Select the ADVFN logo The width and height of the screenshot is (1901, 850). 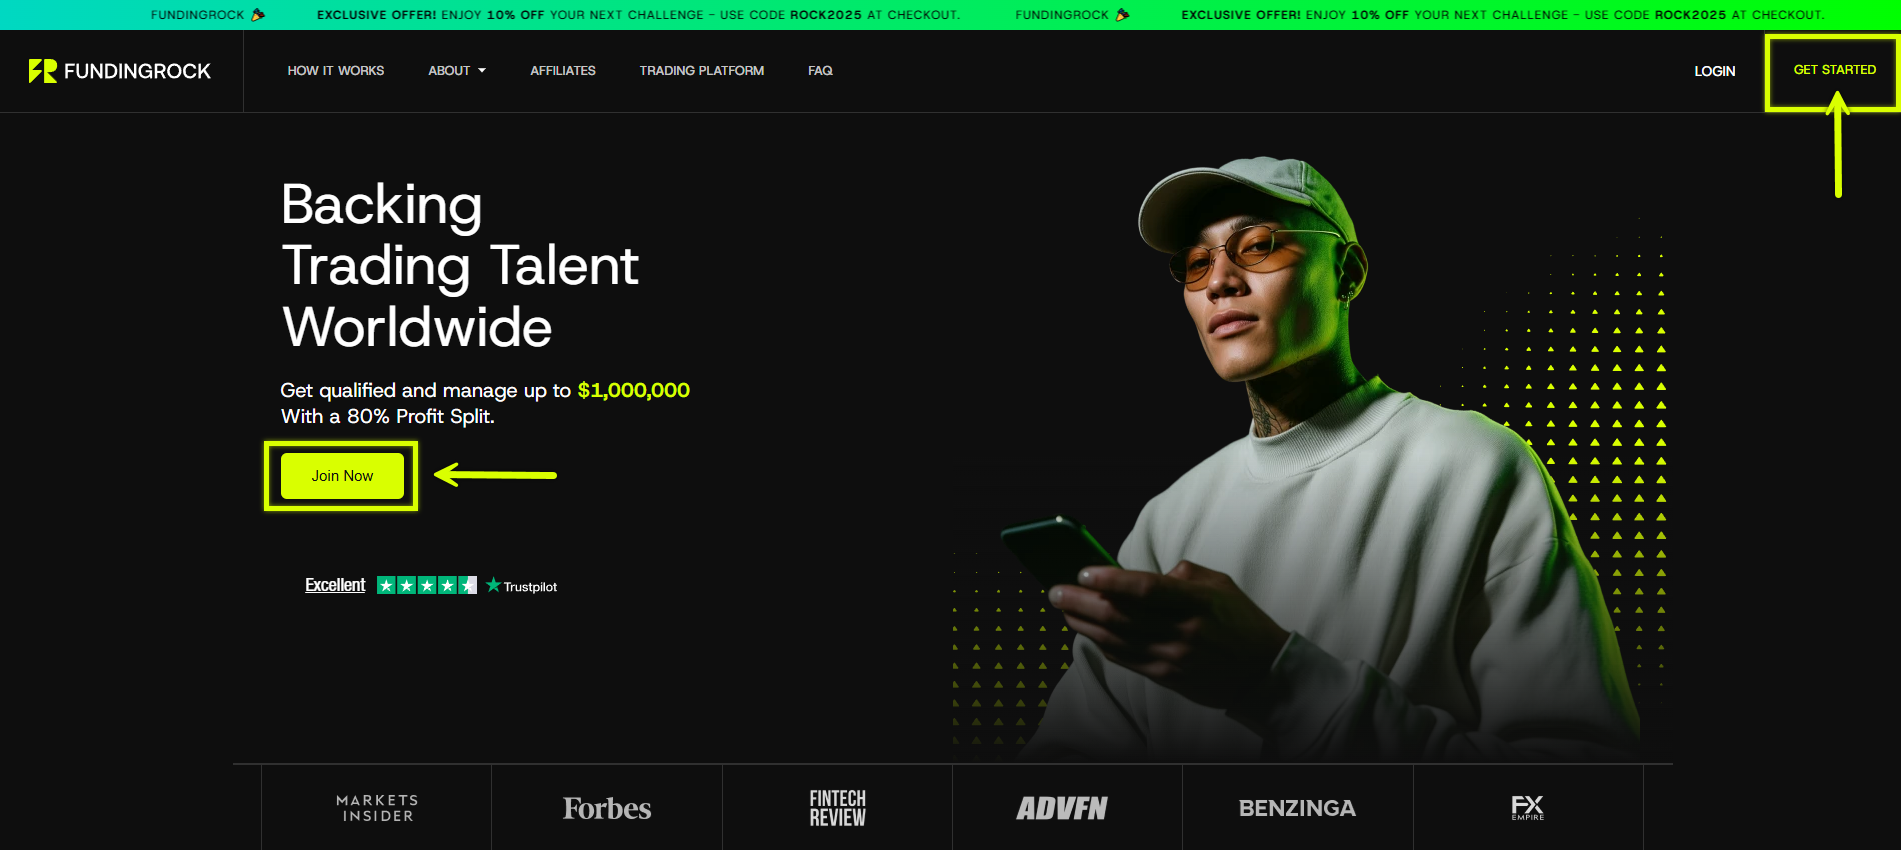[x=1062, y=808]
